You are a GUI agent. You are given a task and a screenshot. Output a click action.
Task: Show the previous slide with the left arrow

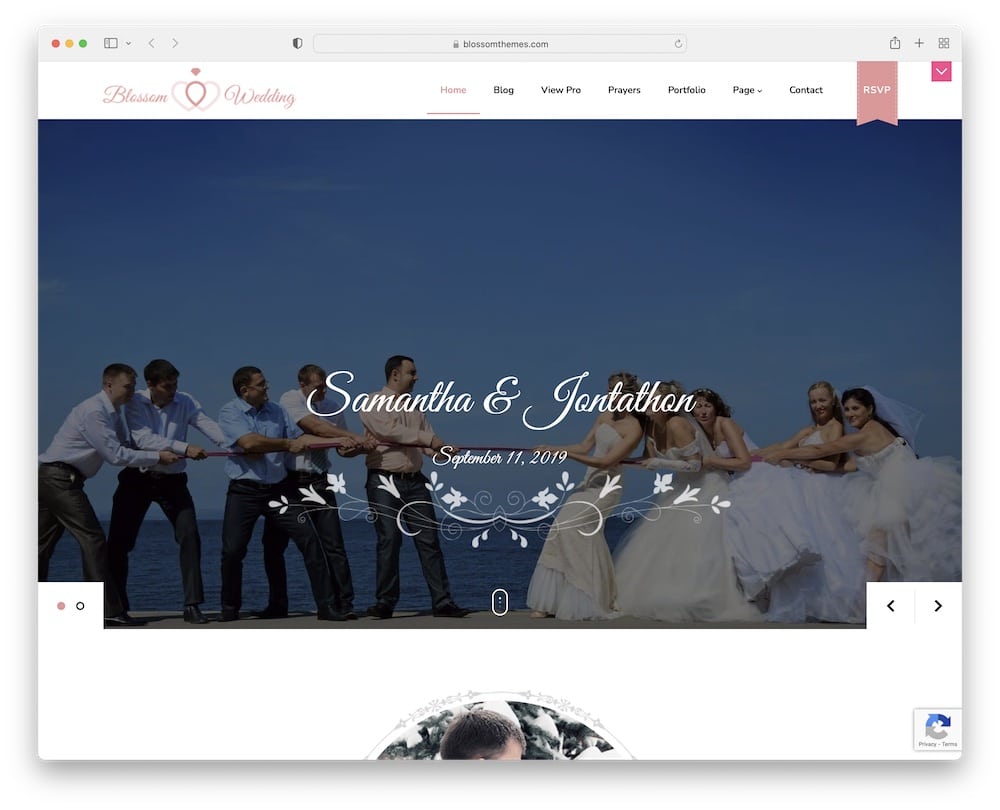(891, 606)
